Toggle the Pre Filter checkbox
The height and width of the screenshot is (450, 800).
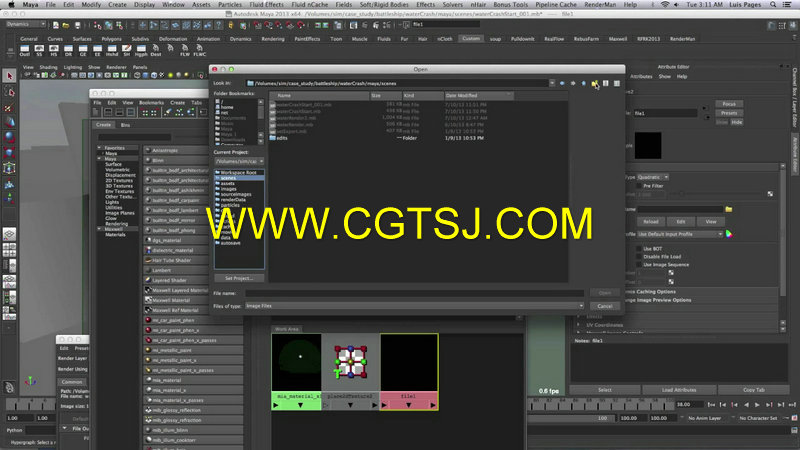(639, 186)
